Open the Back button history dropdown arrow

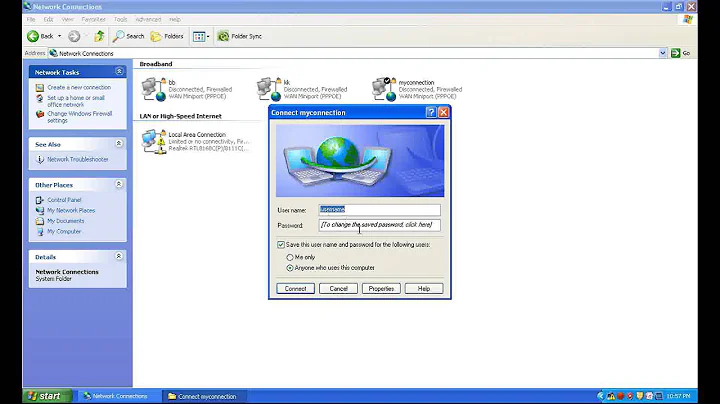(59, 36)
